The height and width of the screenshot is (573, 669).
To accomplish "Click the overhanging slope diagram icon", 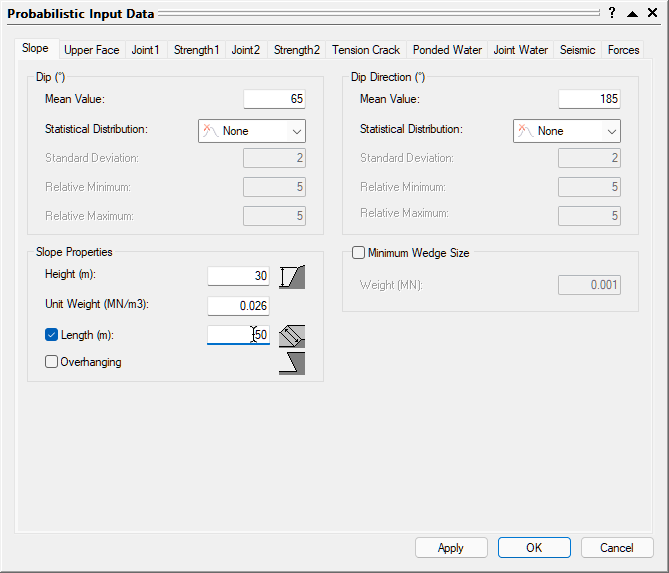I will (292, 363).
